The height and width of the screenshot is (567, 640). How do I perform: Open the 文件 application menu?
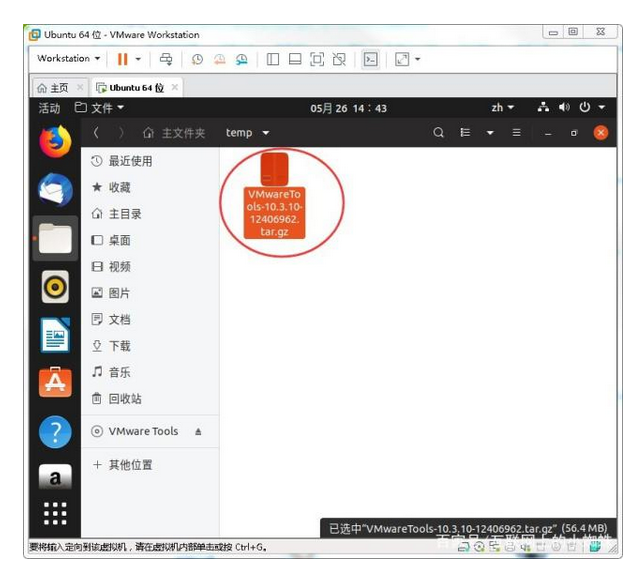tap(99, 108)
